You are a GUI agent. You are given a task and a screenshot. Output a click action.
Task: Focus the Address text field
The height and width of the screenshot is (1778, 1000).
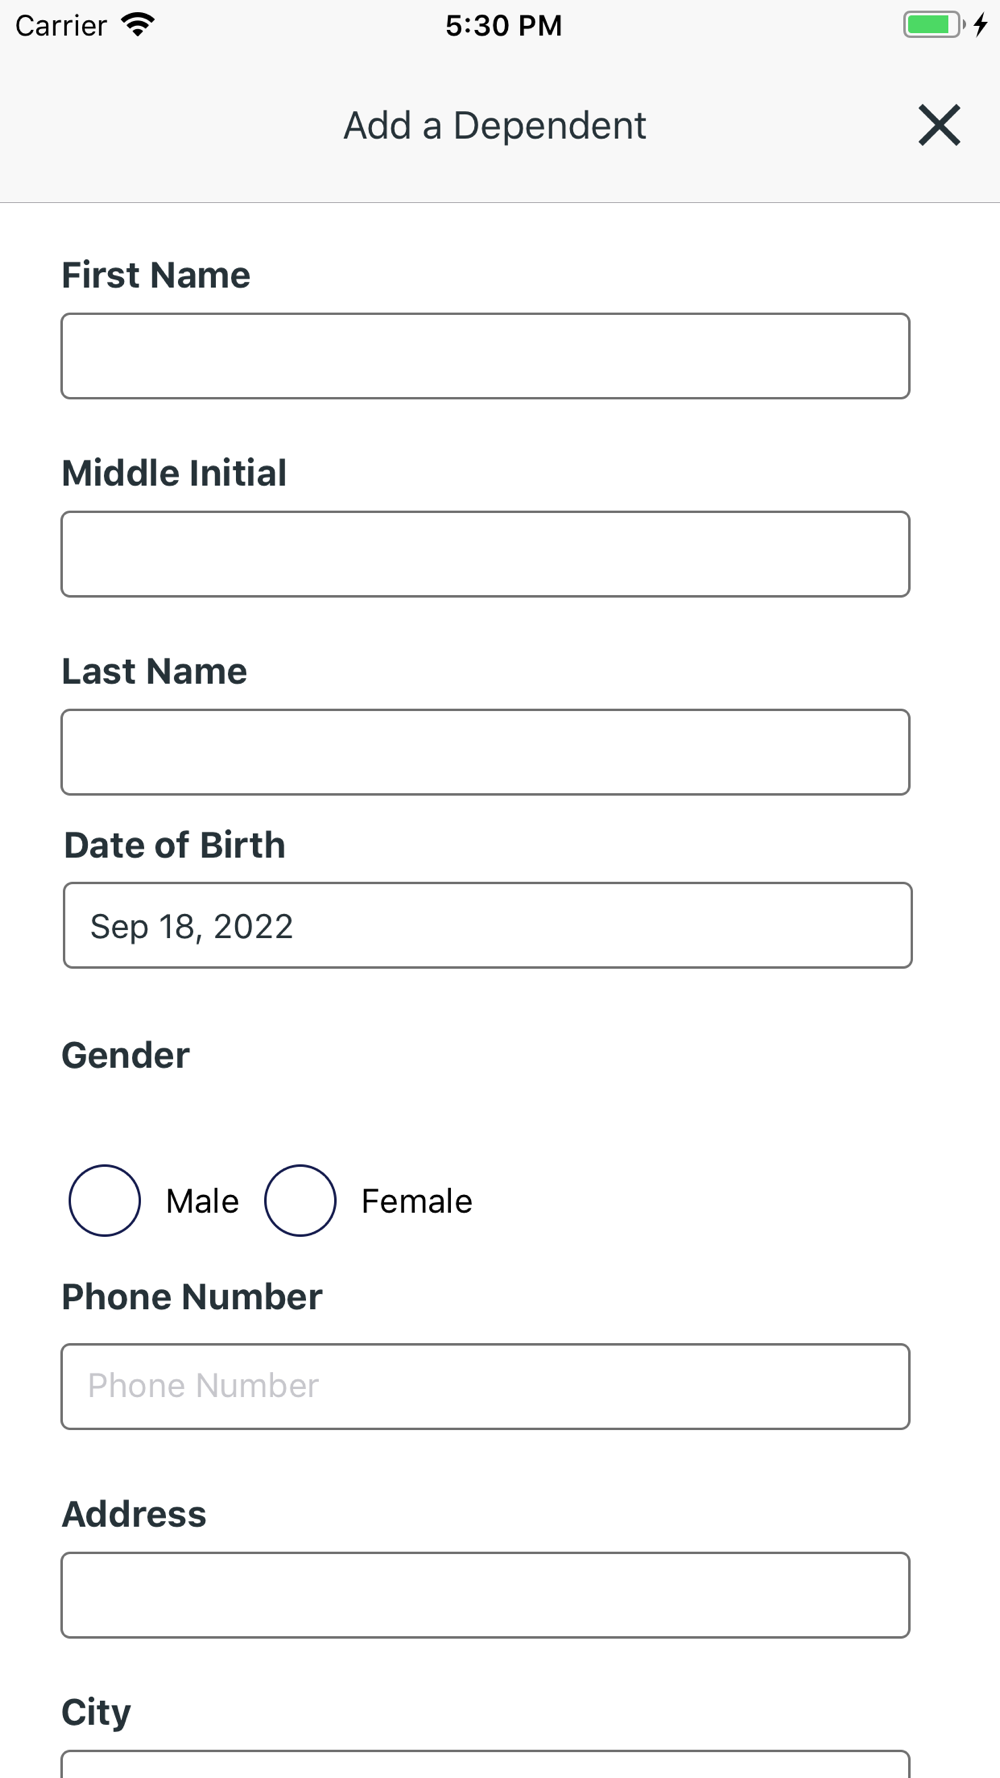pos(485,1595)
